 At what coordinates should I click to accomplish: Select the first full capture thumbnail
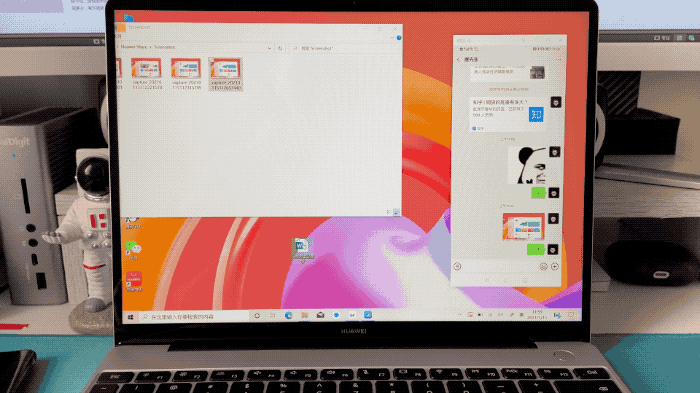pyautogui.click(x=146, y=74)
